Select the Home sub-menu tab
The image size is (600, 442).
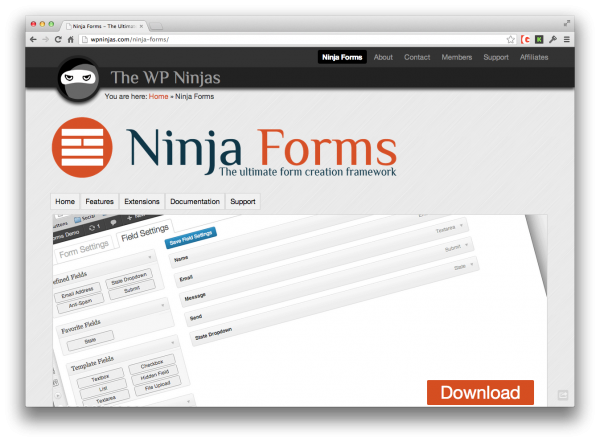(x=65, y=201)
